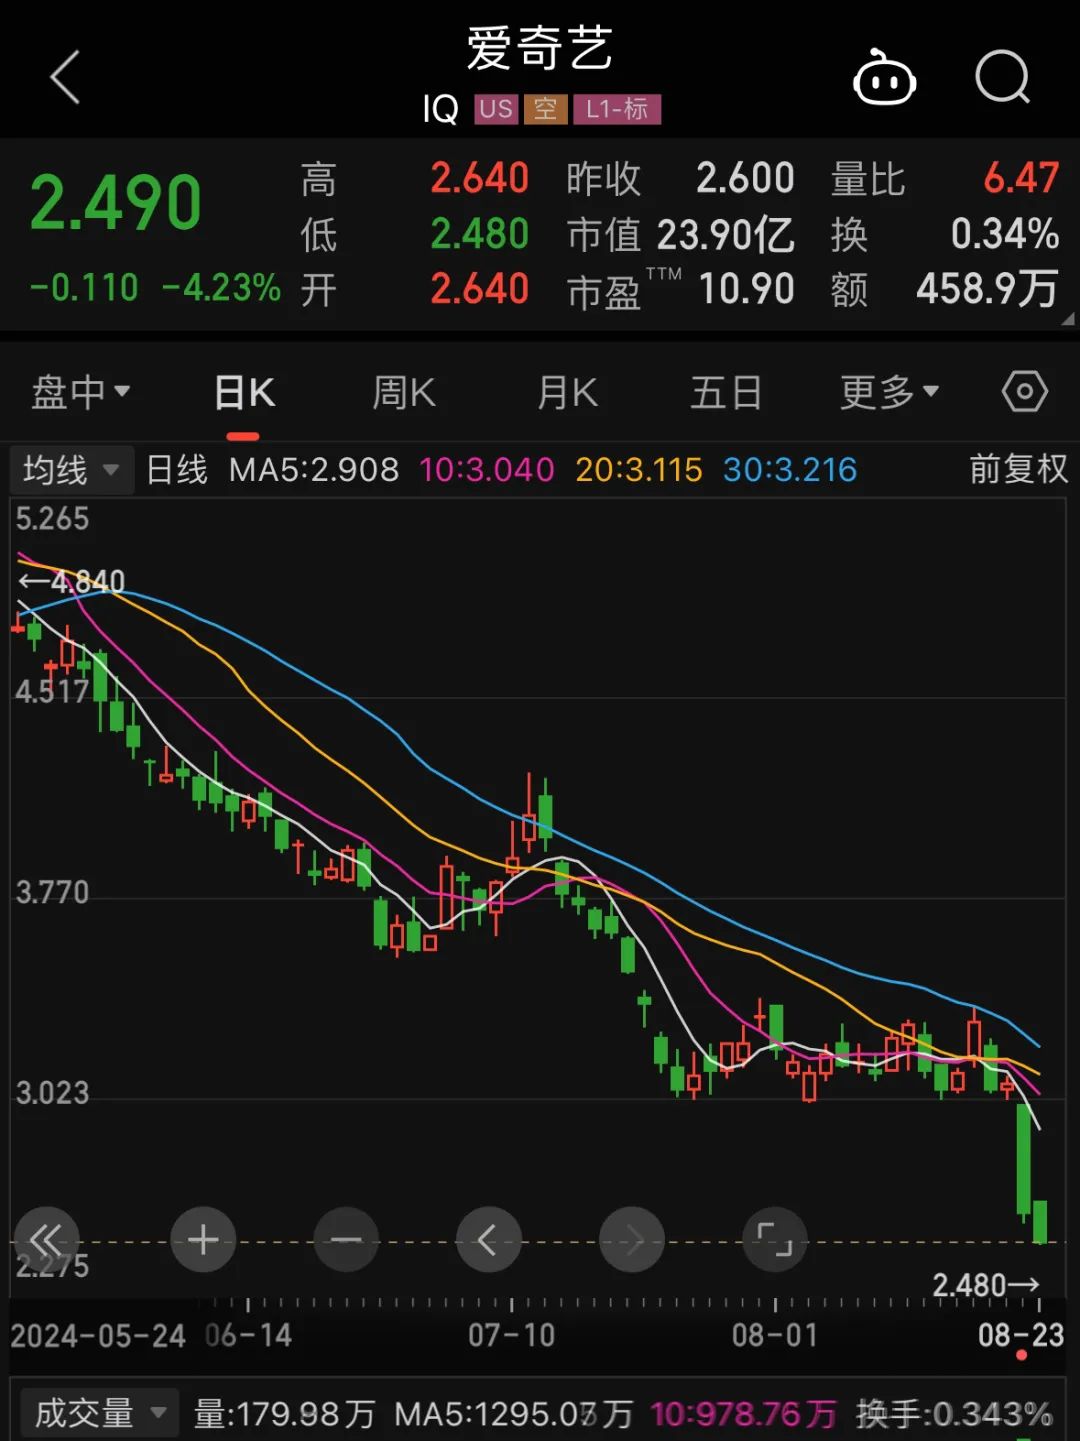This screenshot has width=1080, height=1441.
Task: Move chart left with previous arrow
Action: point(488,1240)
